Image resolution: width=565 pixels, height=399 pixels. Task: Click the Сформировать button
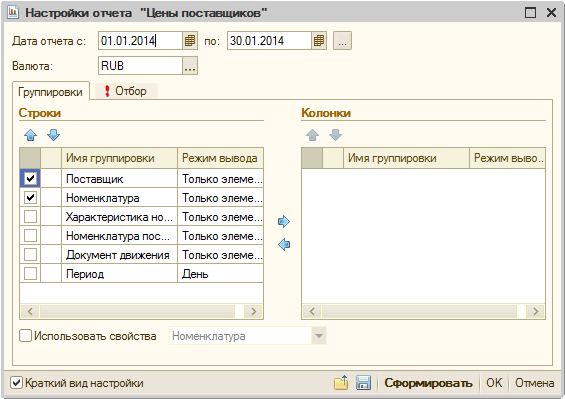coord(428,383)
